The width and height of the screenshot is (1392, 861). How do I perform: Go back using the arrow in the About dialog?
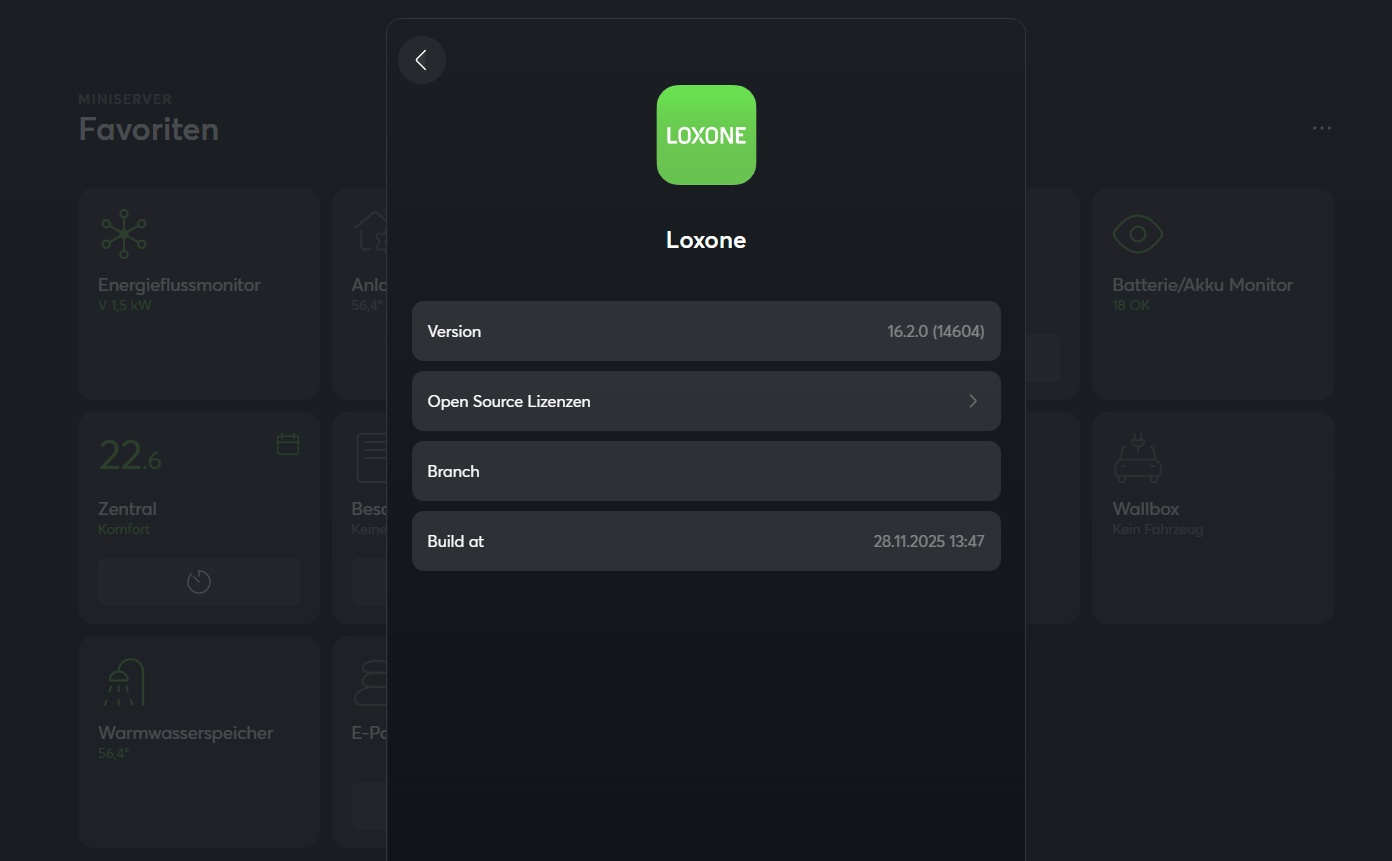pos(422,60)
